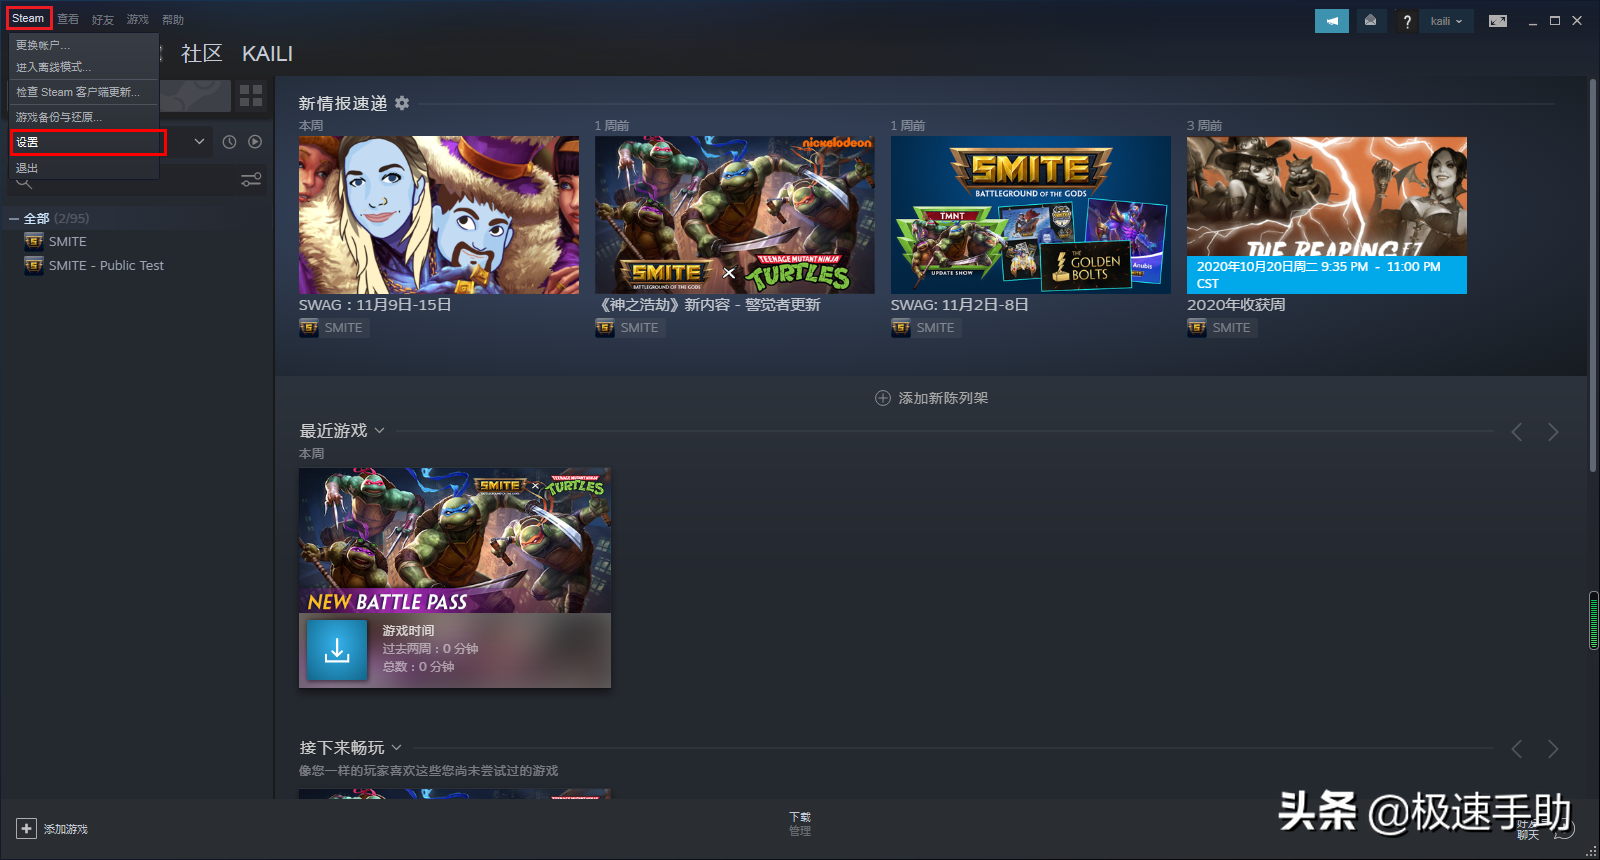Open the Steam menu in the menu bar
The image size is (1600, 860).
coord(28,18)
